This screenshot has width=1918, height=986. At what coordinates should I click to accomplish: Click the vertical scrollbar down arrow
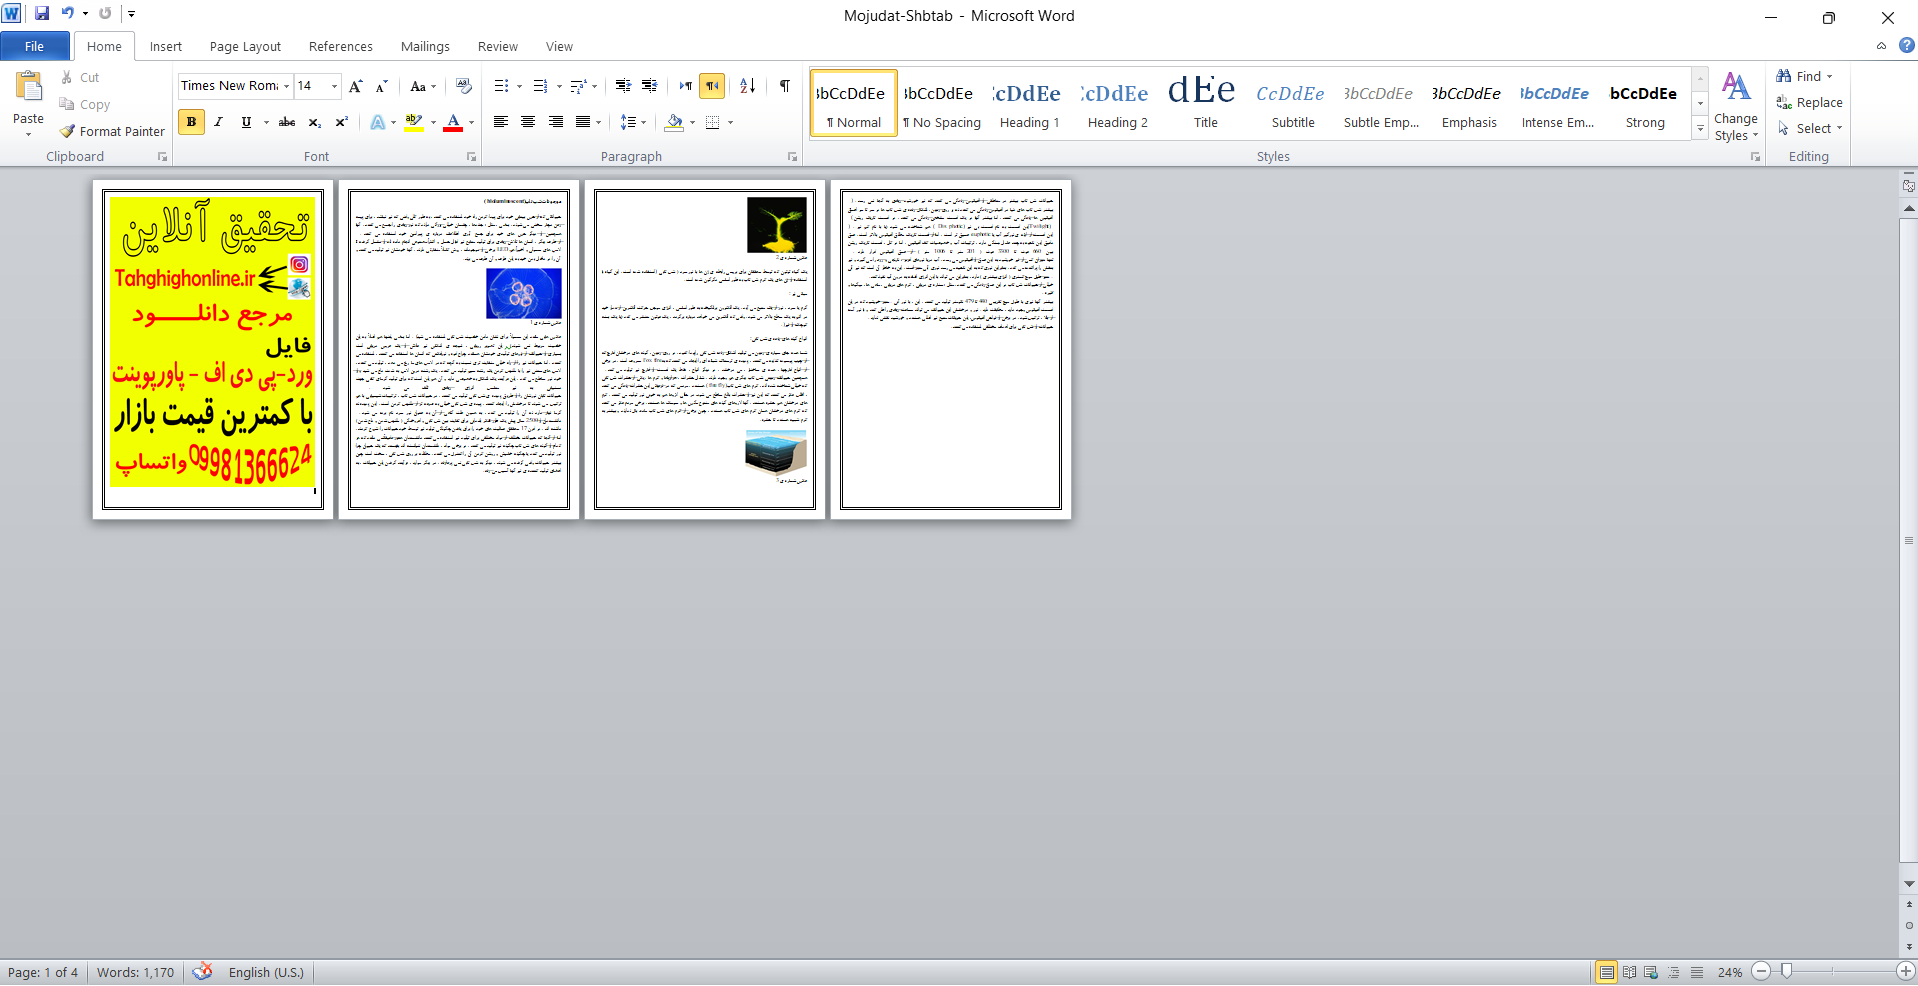(1909, 884)
